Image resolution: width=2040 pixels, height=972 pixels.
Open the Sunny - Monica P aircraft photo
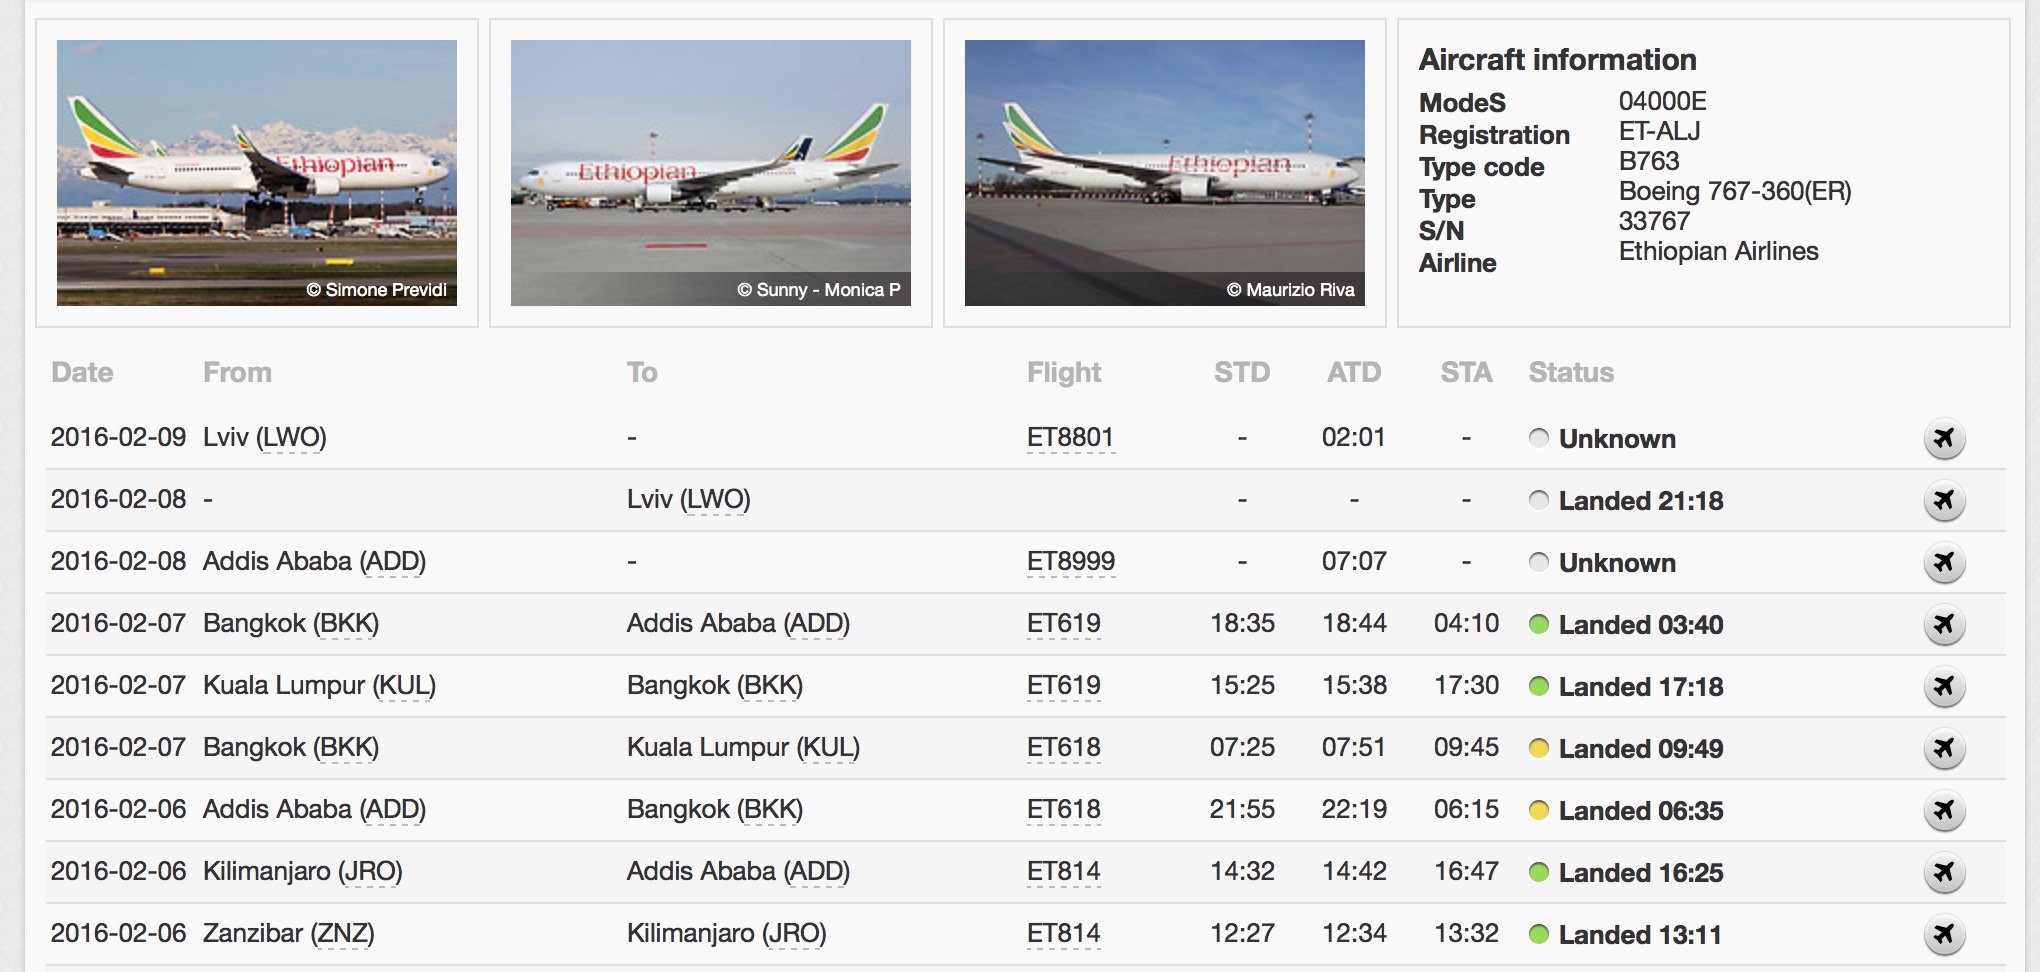(710, 172)
